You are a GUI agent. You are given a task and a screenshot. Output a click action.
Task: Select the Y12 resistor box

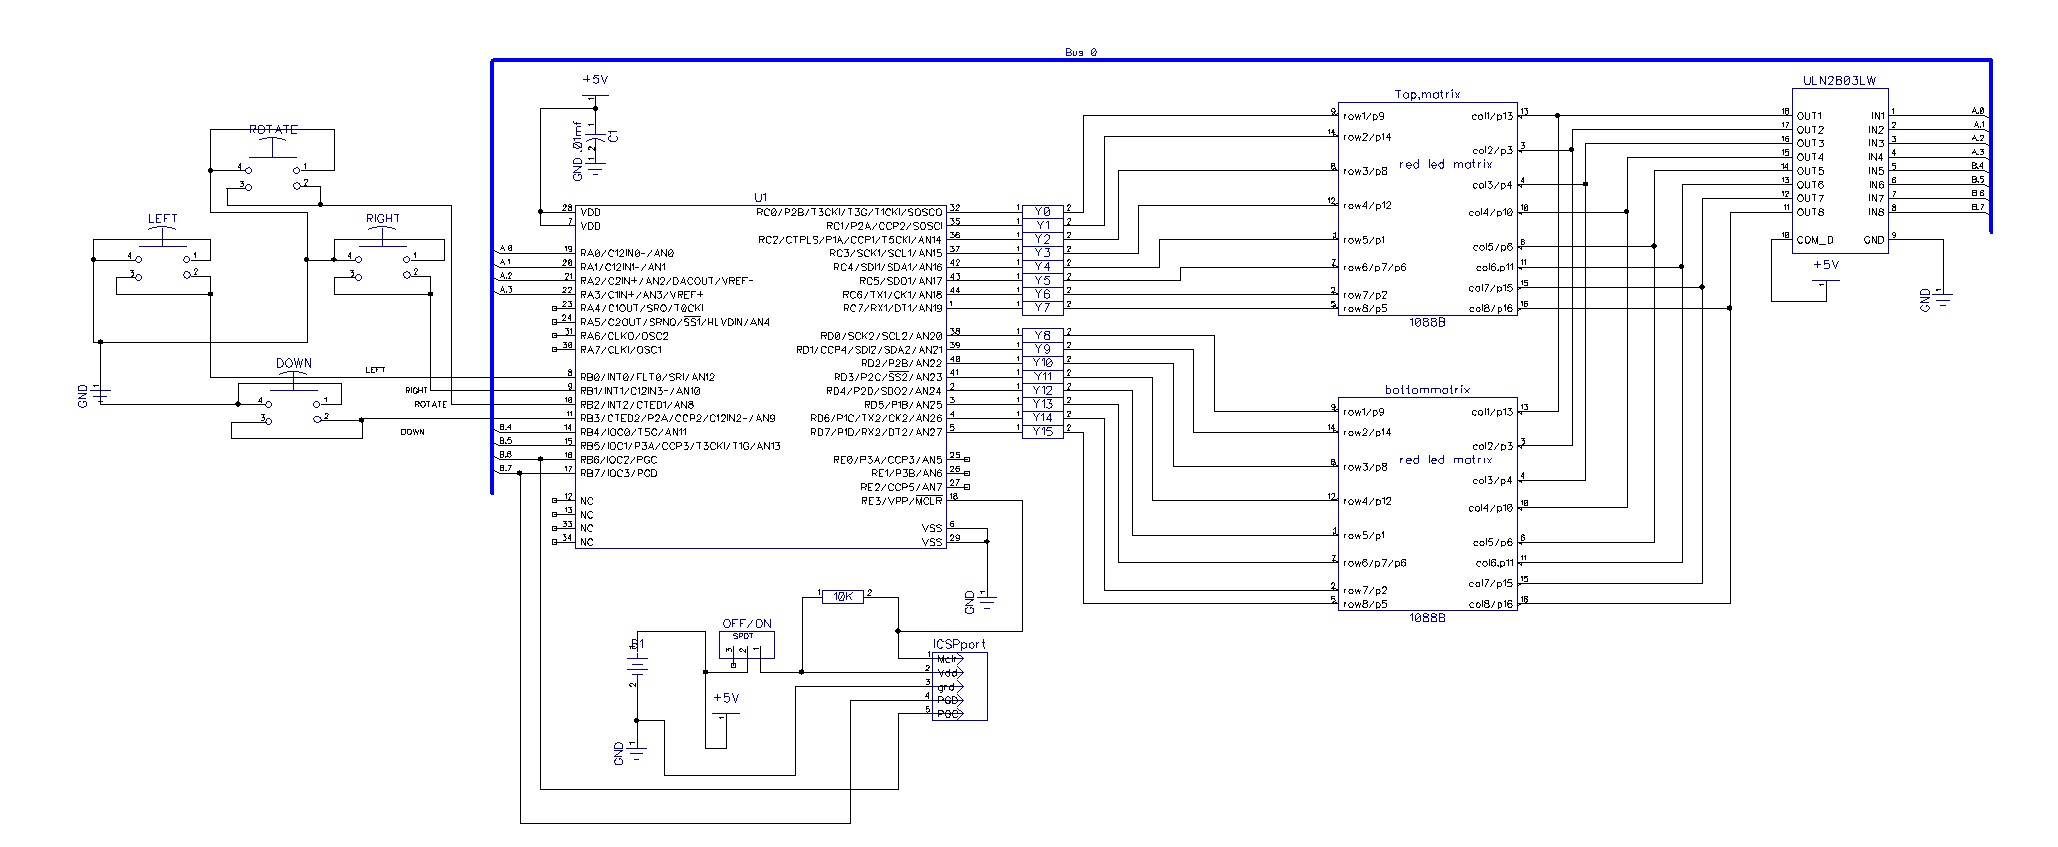click(1043, 390)
